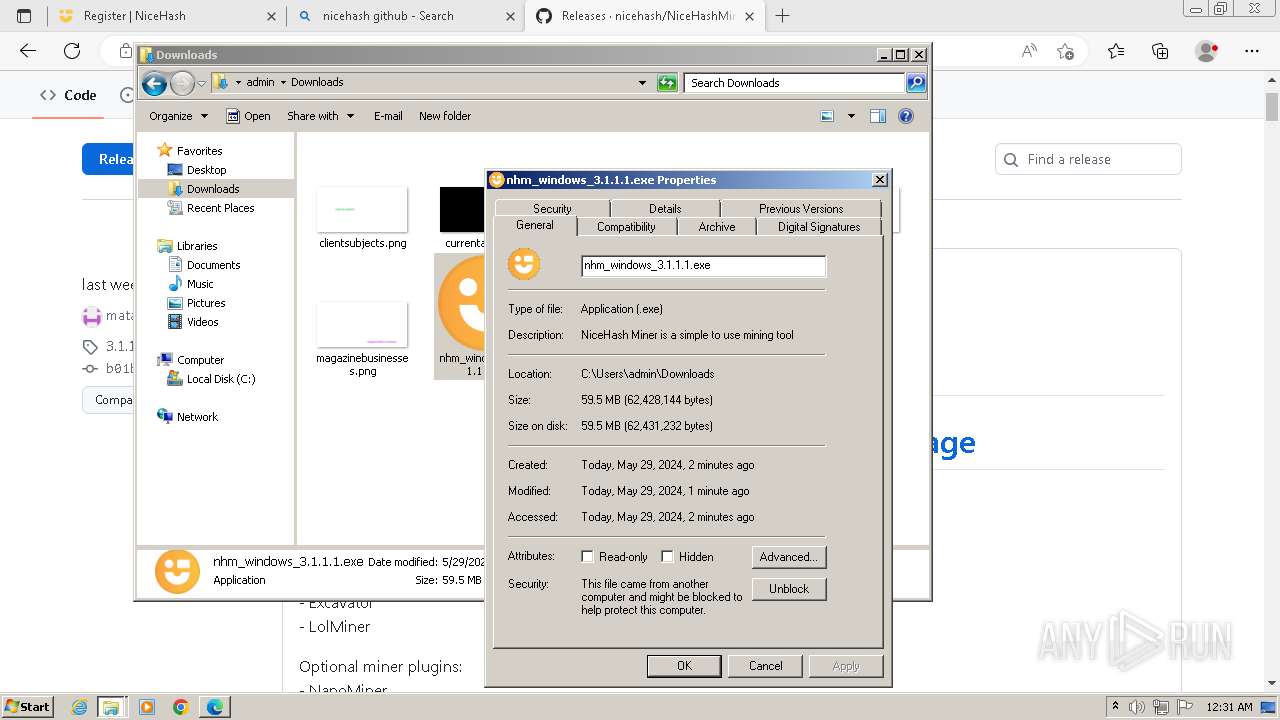Click the Search Downloads box
1280x720 pixels.
coord(795,83)
